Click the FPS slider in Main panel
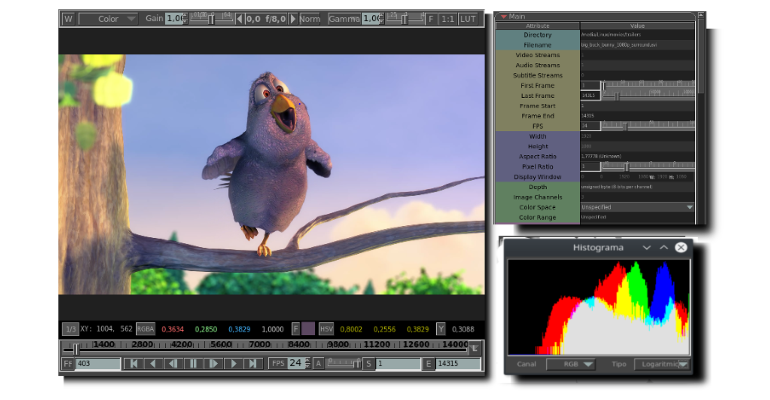This screenshot has width=770, height=400. (x=648, y=126)
